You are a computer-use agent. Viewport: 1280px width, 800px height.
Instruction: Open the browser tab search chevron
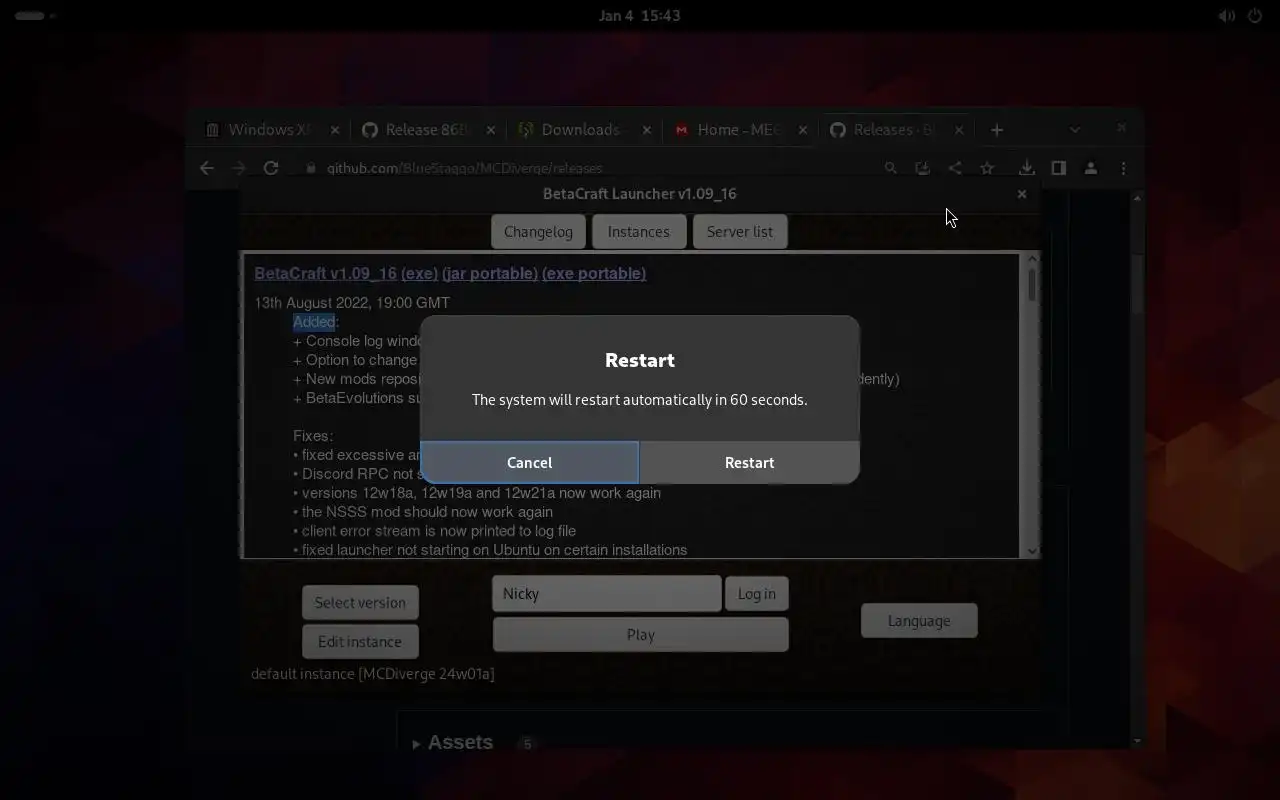tap(1075, 129)
